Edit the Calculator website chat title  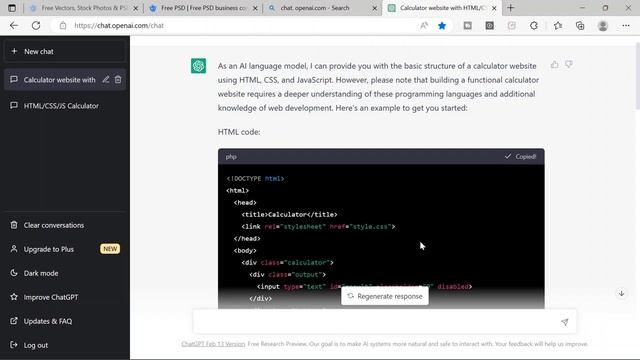point(106,80)
